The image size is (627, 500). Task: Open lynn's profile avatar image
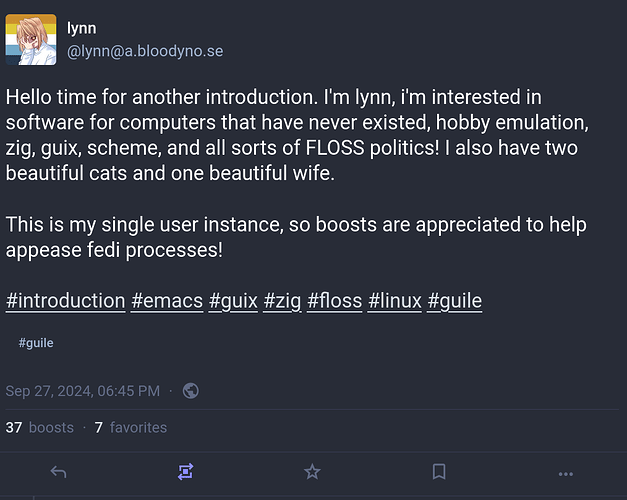pyautogui.click(x=31, y=41)
